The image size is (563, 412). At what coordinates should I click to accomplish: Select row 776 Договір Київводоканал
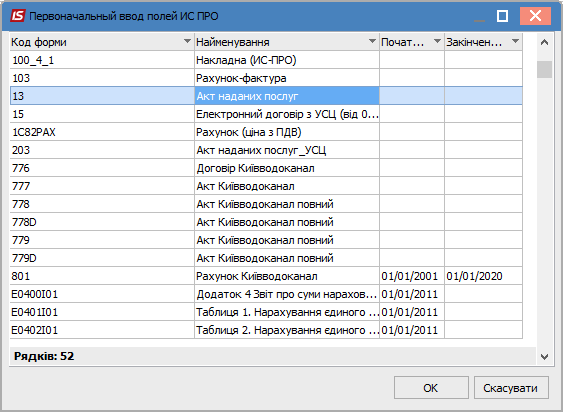tap(266, 168)
